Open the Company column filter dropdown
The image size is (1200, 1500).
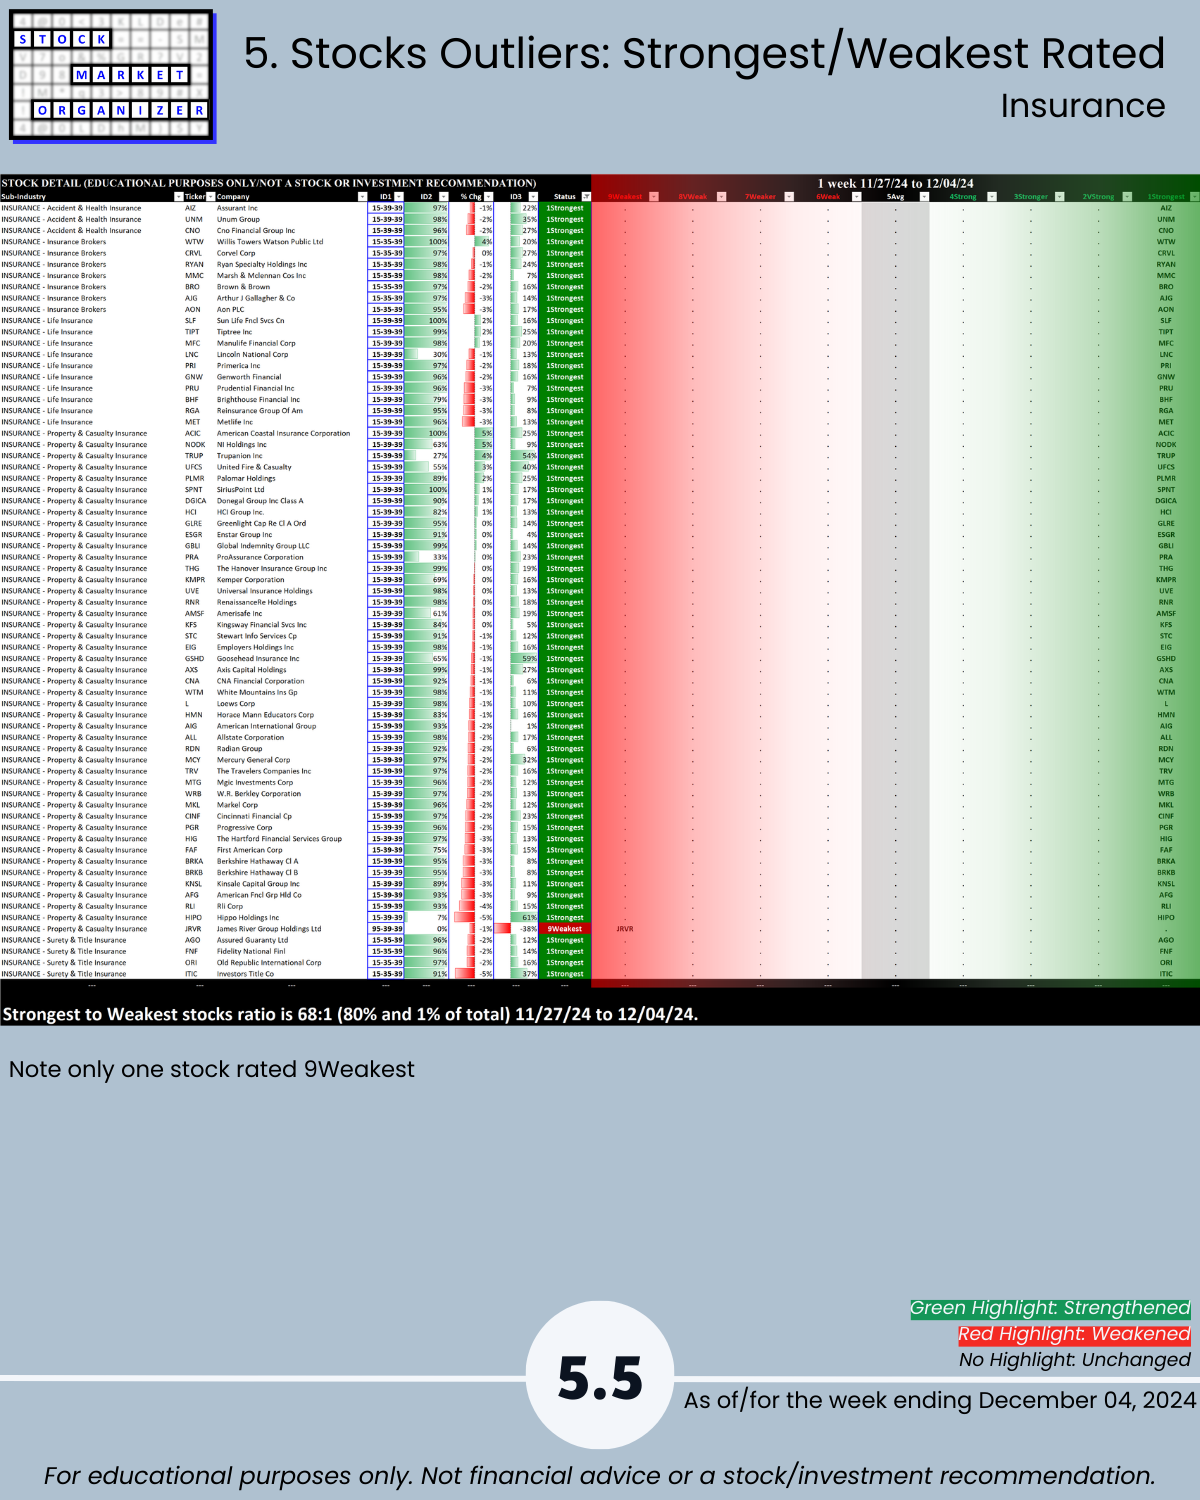pyautogui.click(x=362, y=197)
